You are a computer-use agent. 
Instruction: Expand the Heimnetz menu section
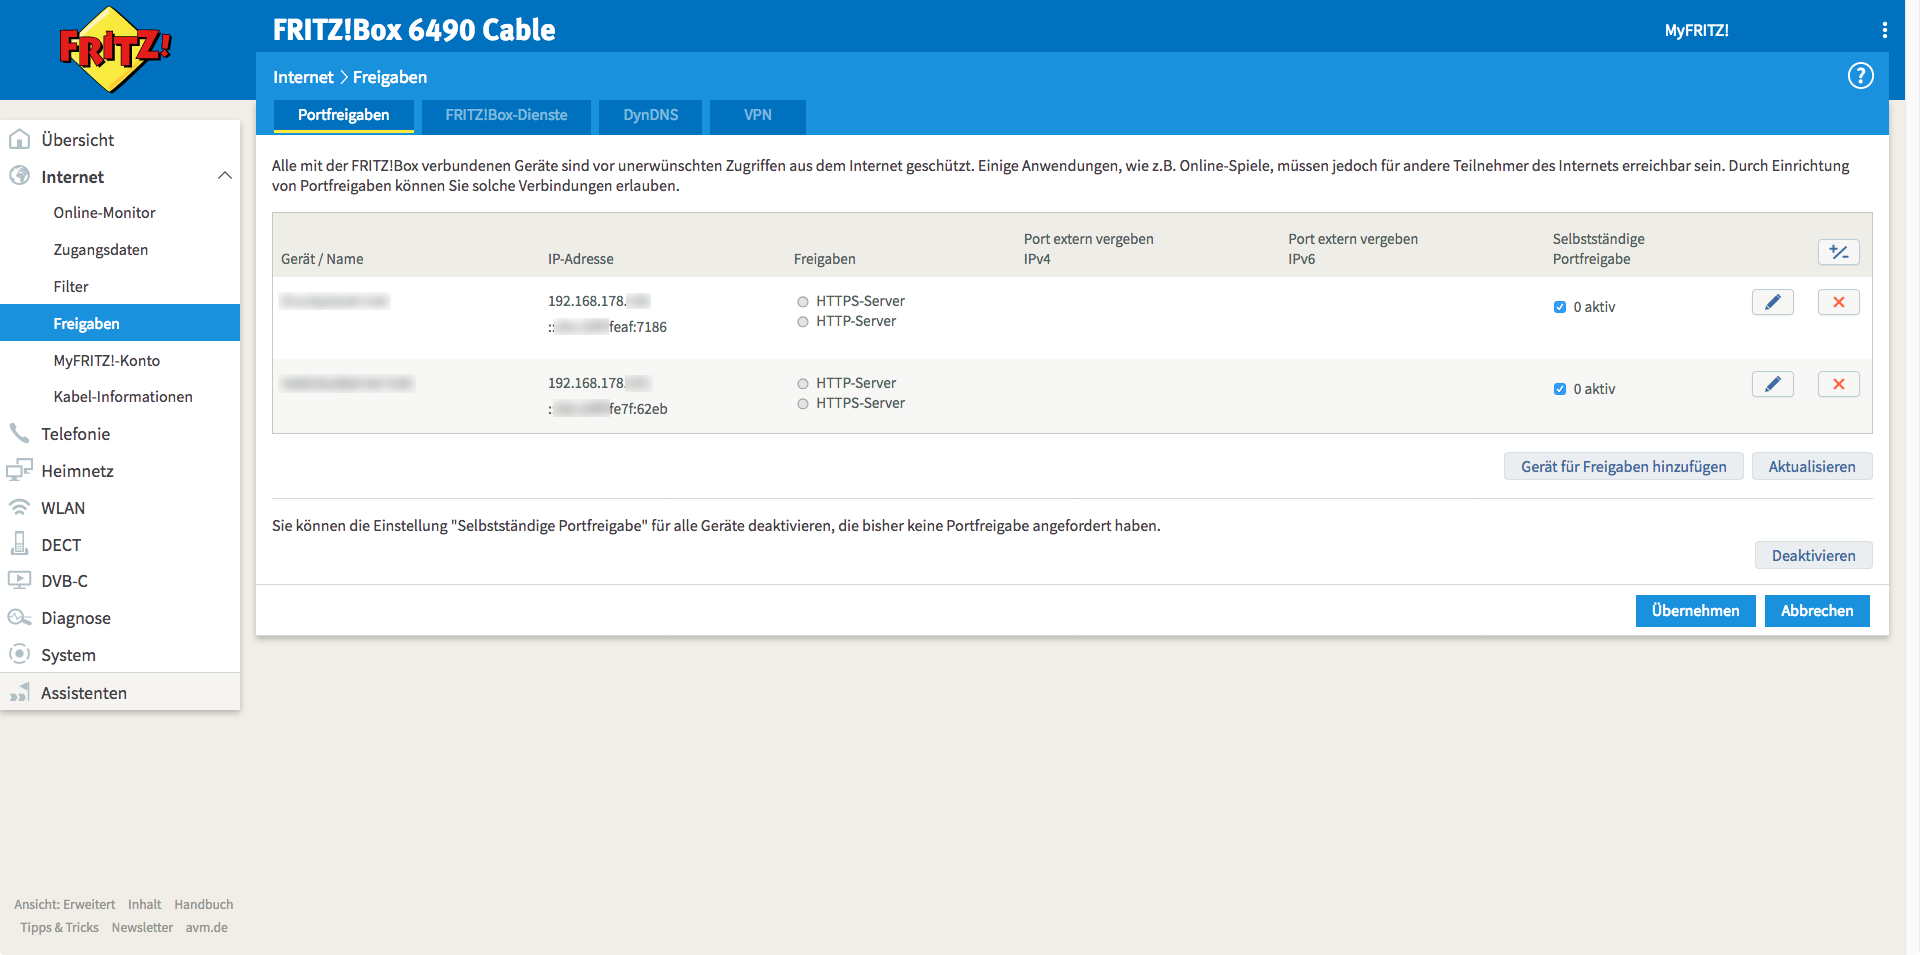point(77,471)
